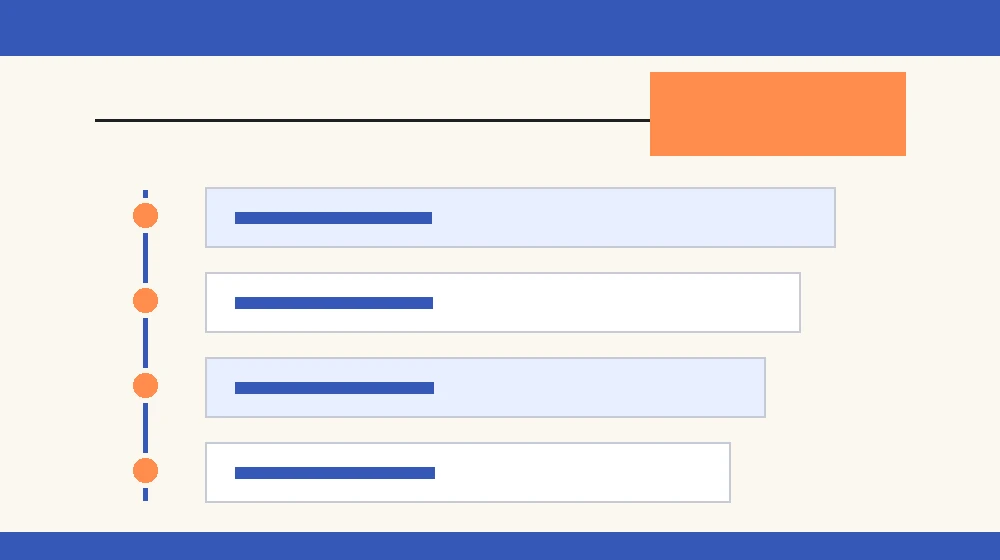
Task: Click the black horizontal divider line
Action: click(372, 120)
